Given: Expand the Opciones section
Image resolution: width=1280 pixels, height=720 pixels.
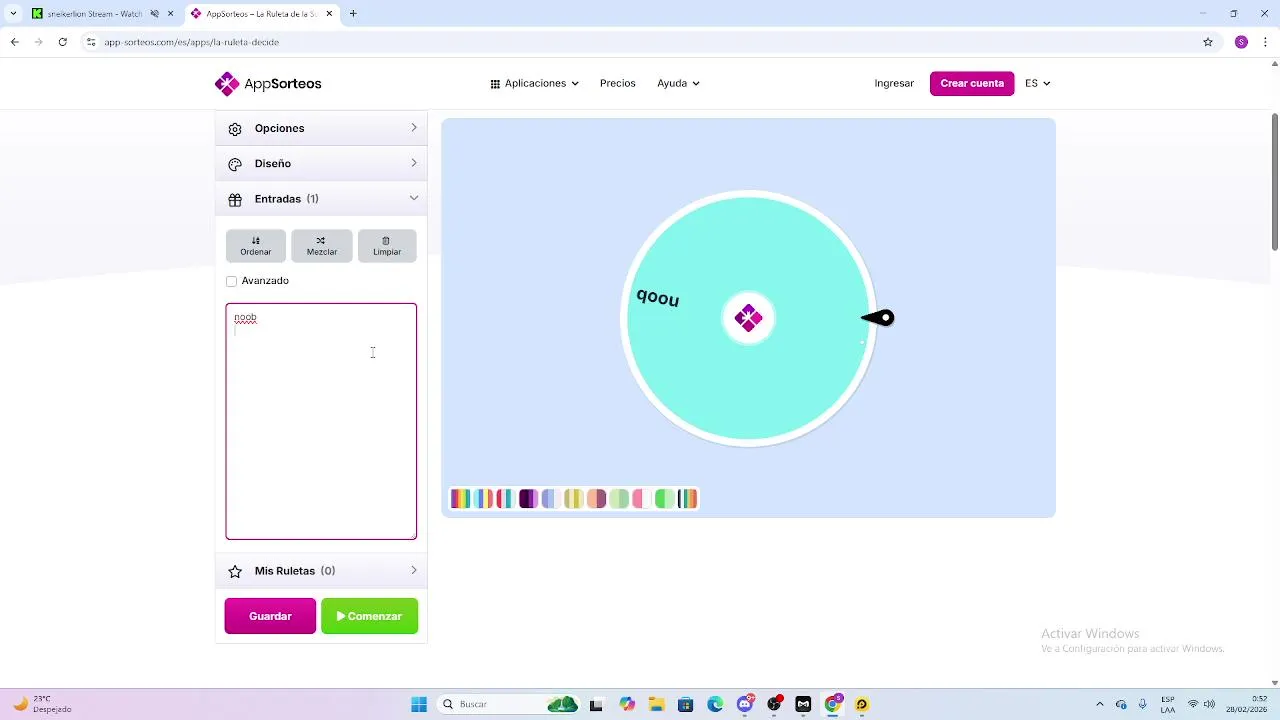Looking at the screenshot, I should [321, 128].
